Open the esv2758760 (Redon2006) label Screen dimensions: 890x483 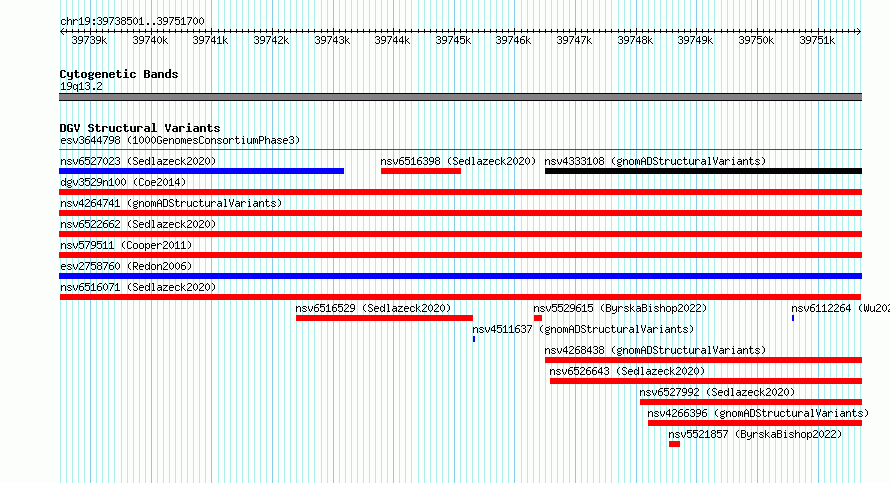126,266
